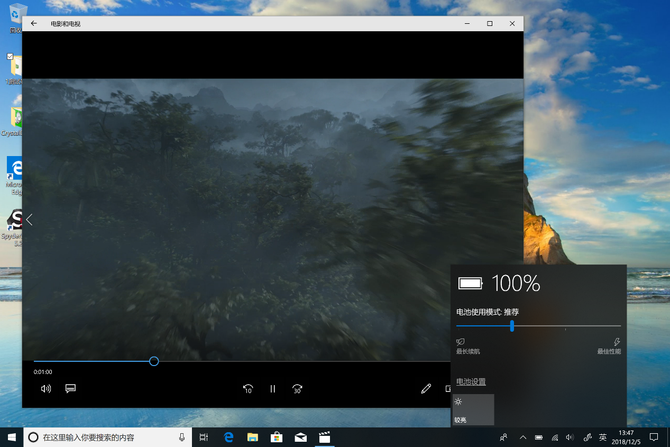Click the elapsed time label 0:01:00
Image resolution: width=670 pixels, height=447 pixels.
coord(43,372)
